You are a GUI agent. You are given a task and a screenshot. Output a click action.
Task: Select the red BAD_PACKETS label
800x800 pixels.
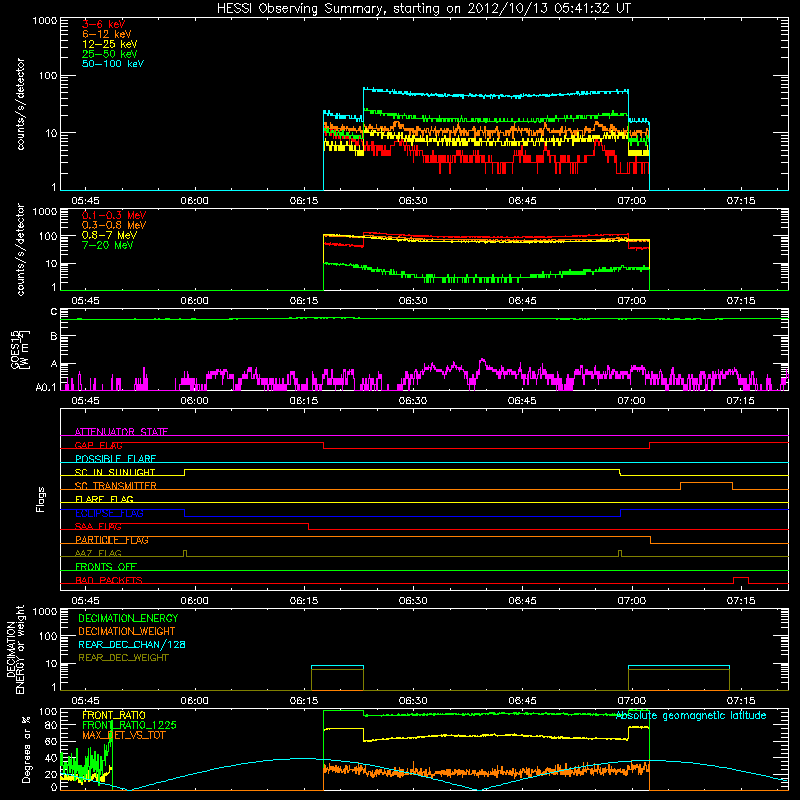click(x=109, y=580)
